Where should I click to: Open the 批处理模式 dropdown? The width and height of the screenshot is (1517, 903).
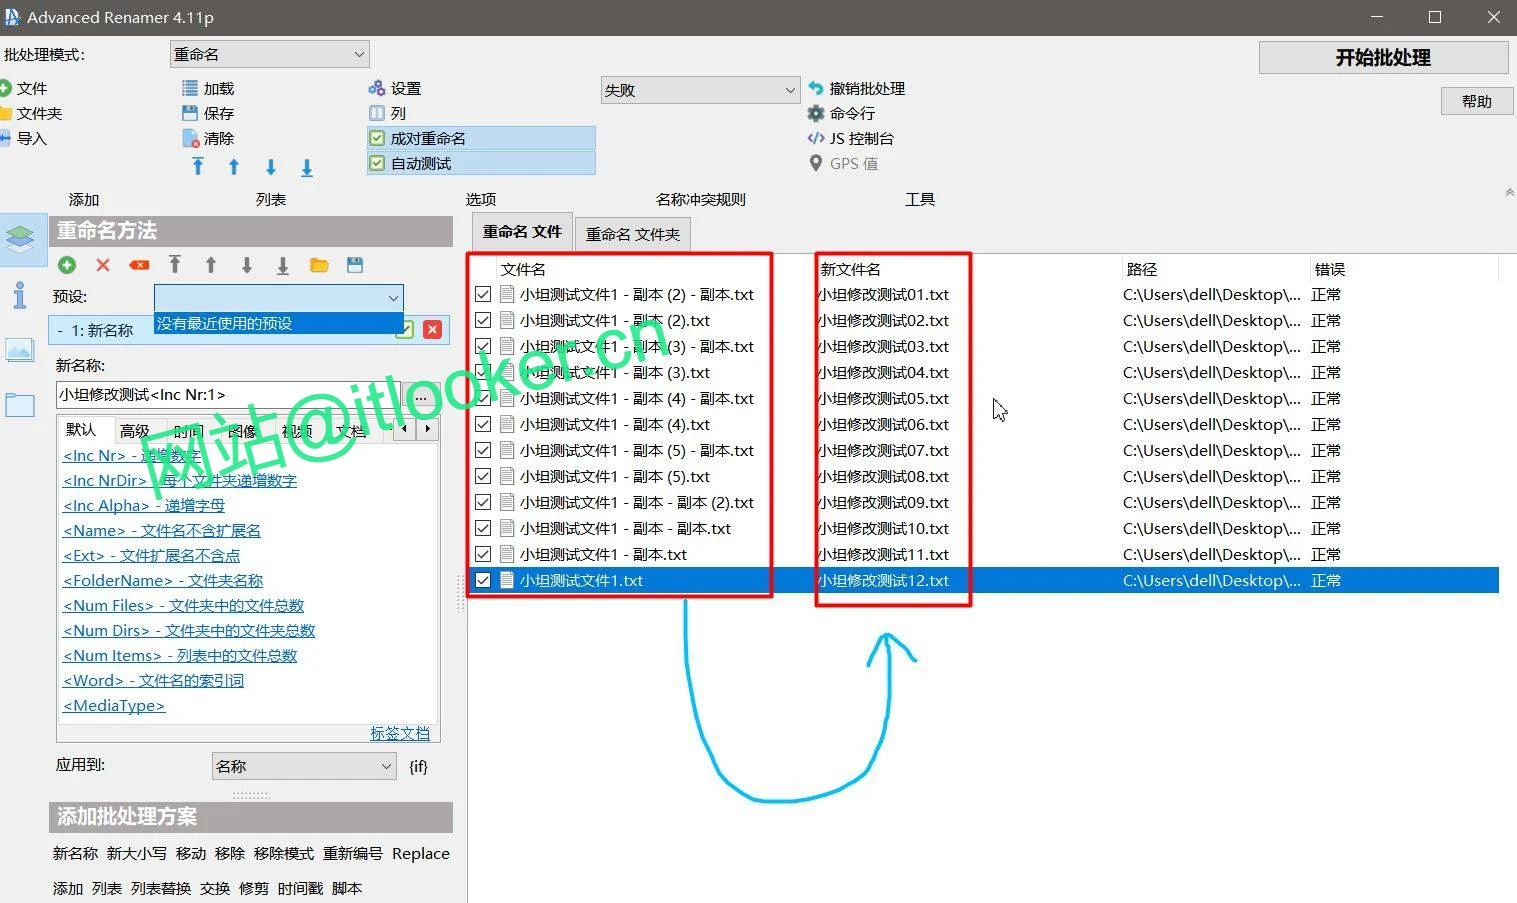[x=270, y=54]
